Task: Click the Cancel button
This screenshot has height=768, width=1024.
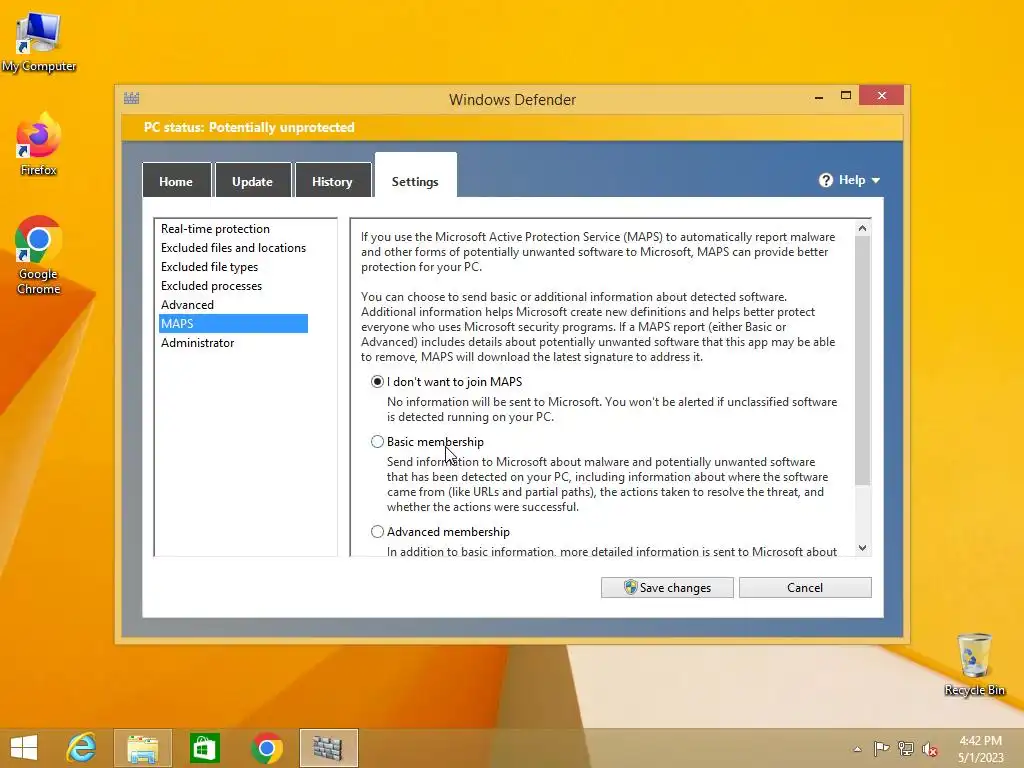Action: pyautogui.click(x=805, y=587)
